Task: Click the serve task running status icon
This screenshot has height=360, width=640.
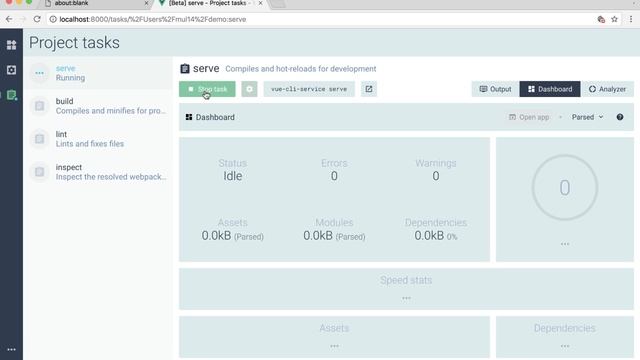Action: click(x=40, y=73)
